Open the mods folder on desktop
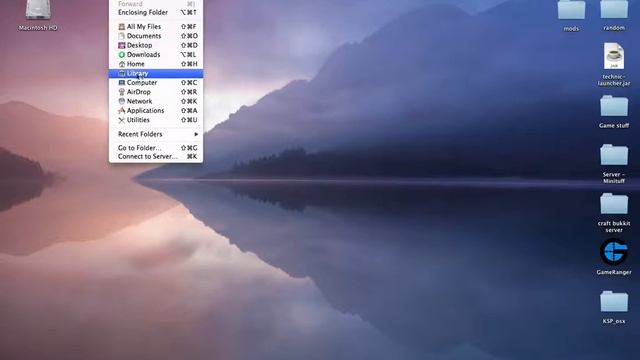Image resolution: width=640 pixels, height=360 pixels. click(x=571, y=10)
